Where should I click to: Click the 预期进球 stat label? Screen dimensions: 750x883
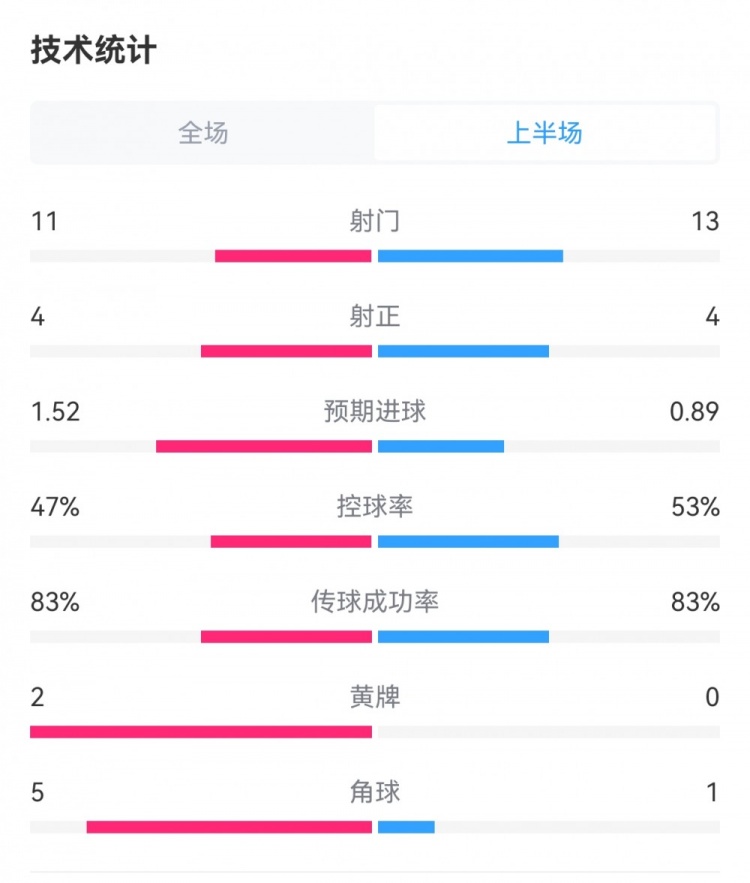click(375, 411)
